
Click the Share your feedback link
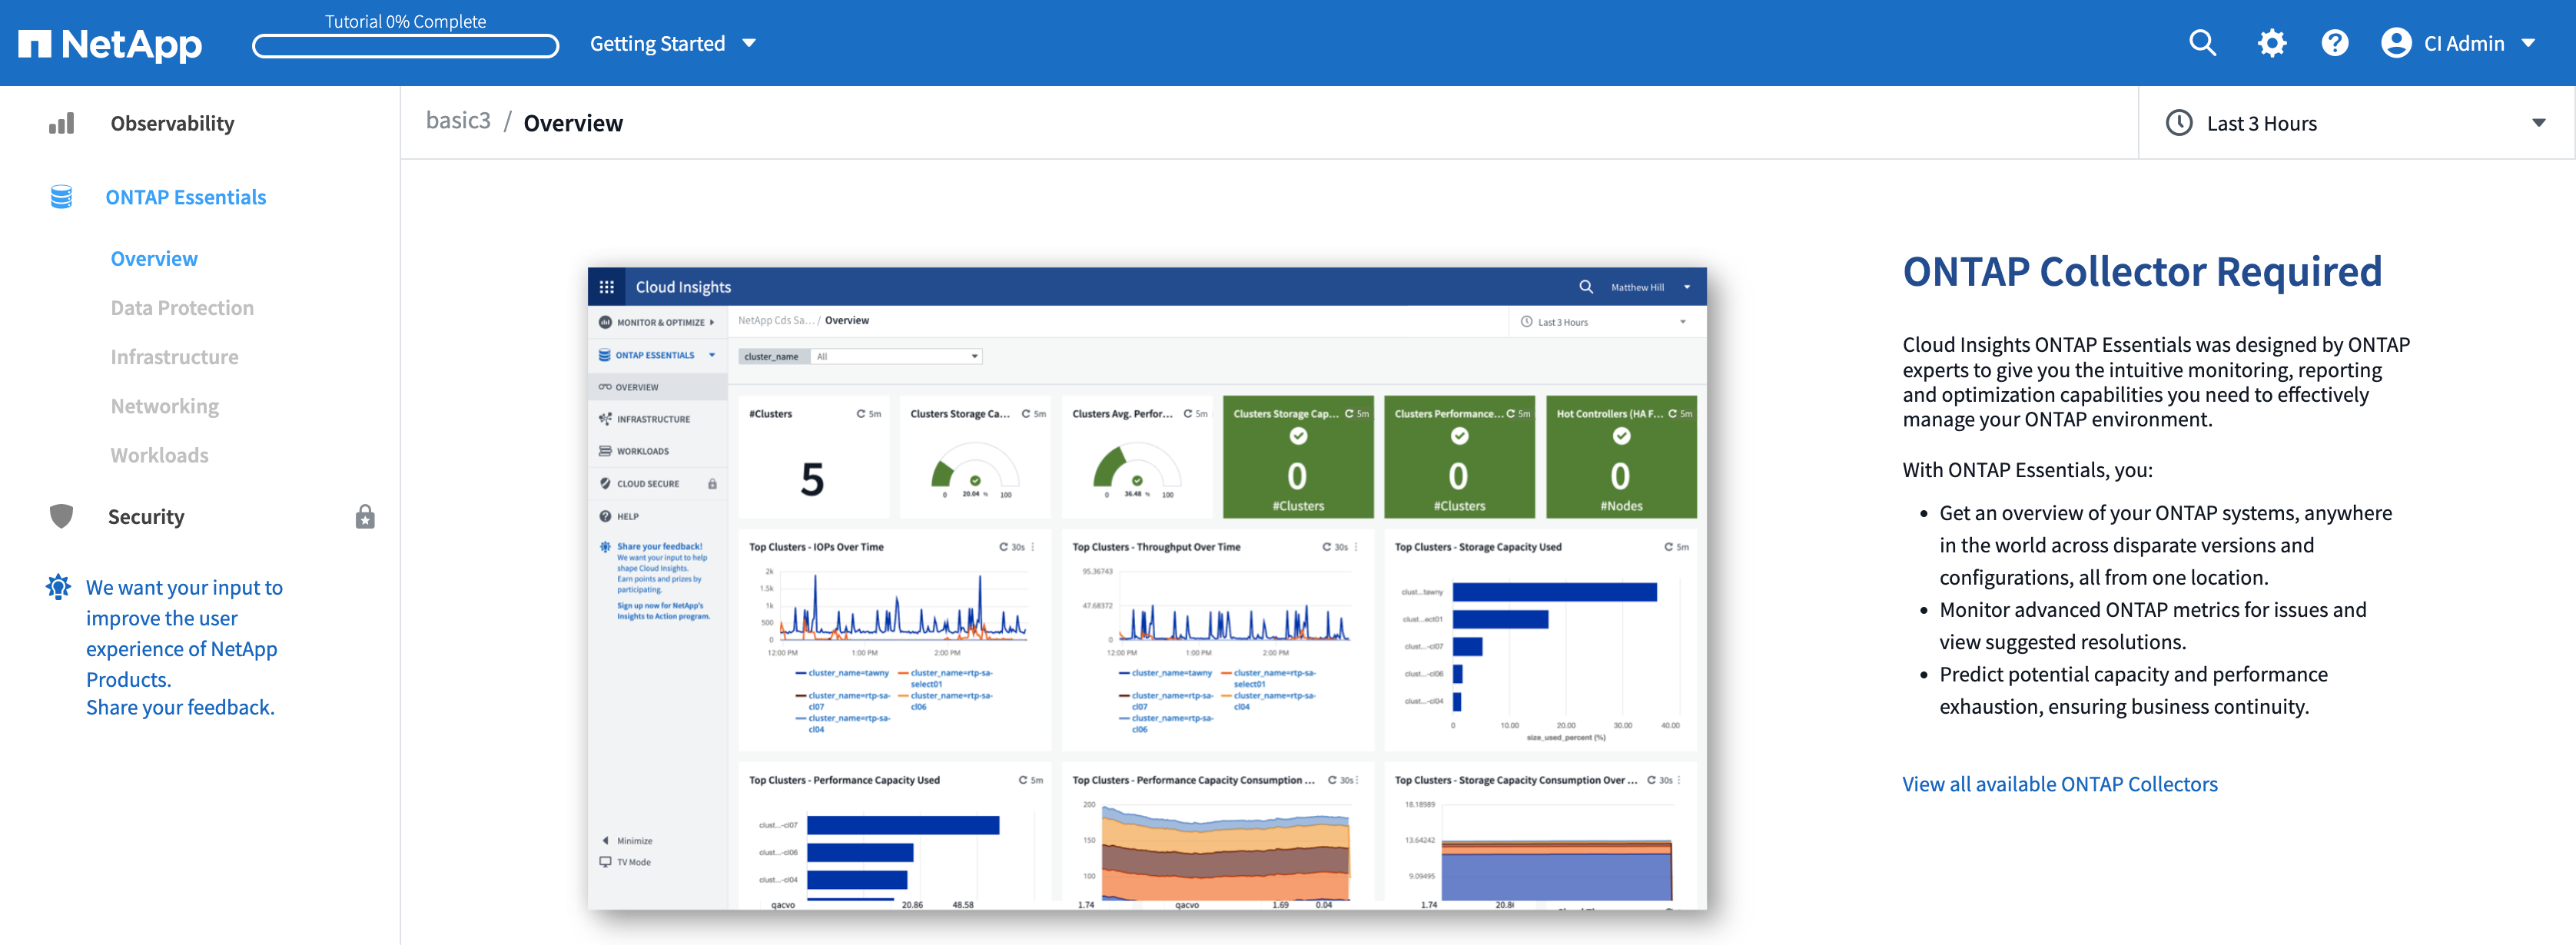point(180,707)
